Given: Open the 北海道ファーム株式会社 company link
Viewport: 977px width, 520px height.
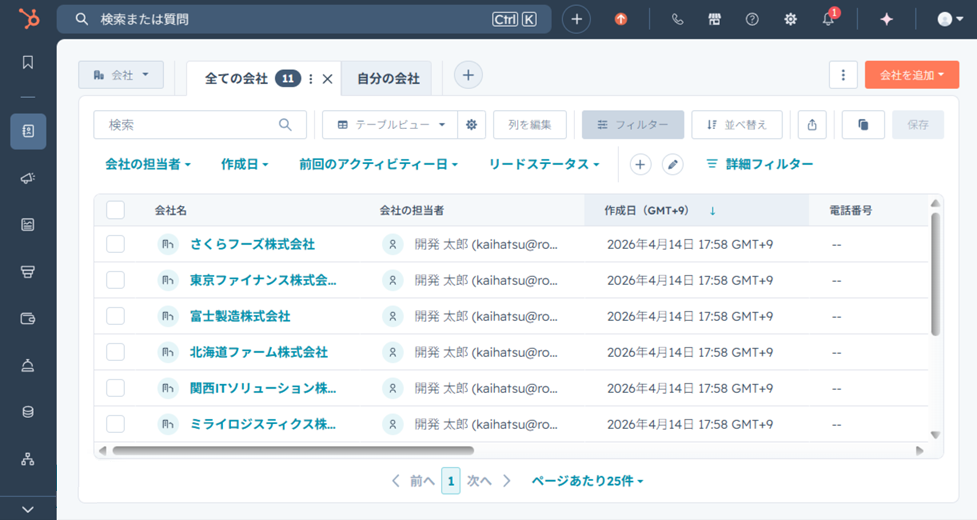Looking at the screenshot, I should 259,352.
